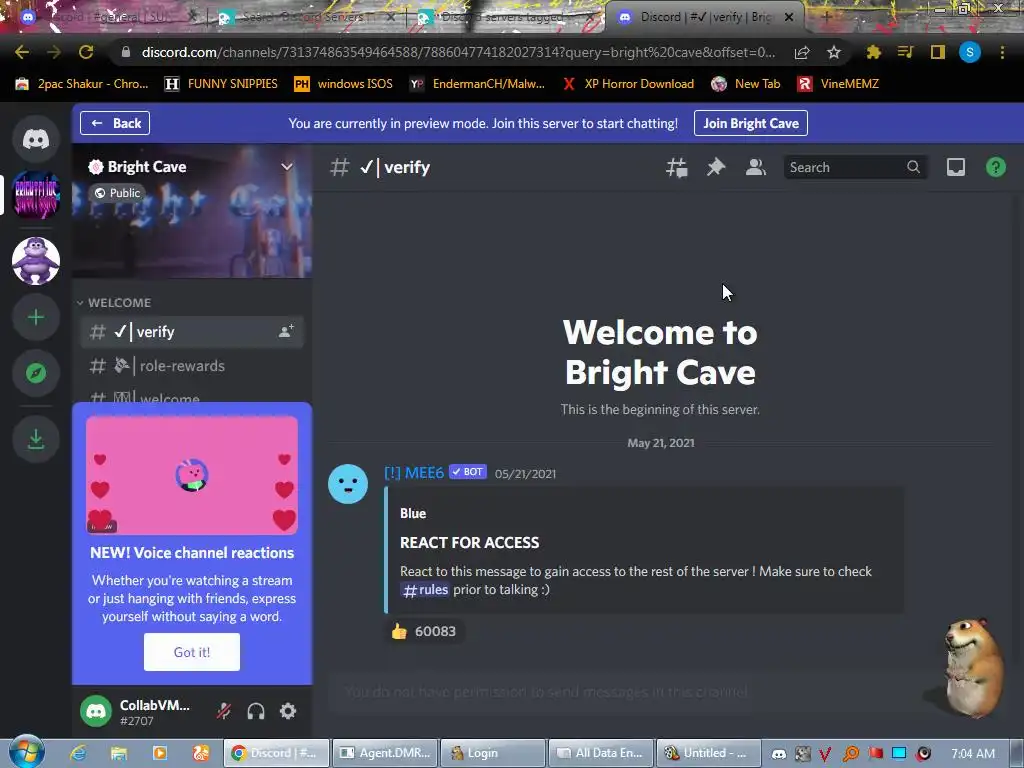The width and height of the screenshot is (1024, 768).
Task: Show pinned messages
Action: (x=716, y=167)
